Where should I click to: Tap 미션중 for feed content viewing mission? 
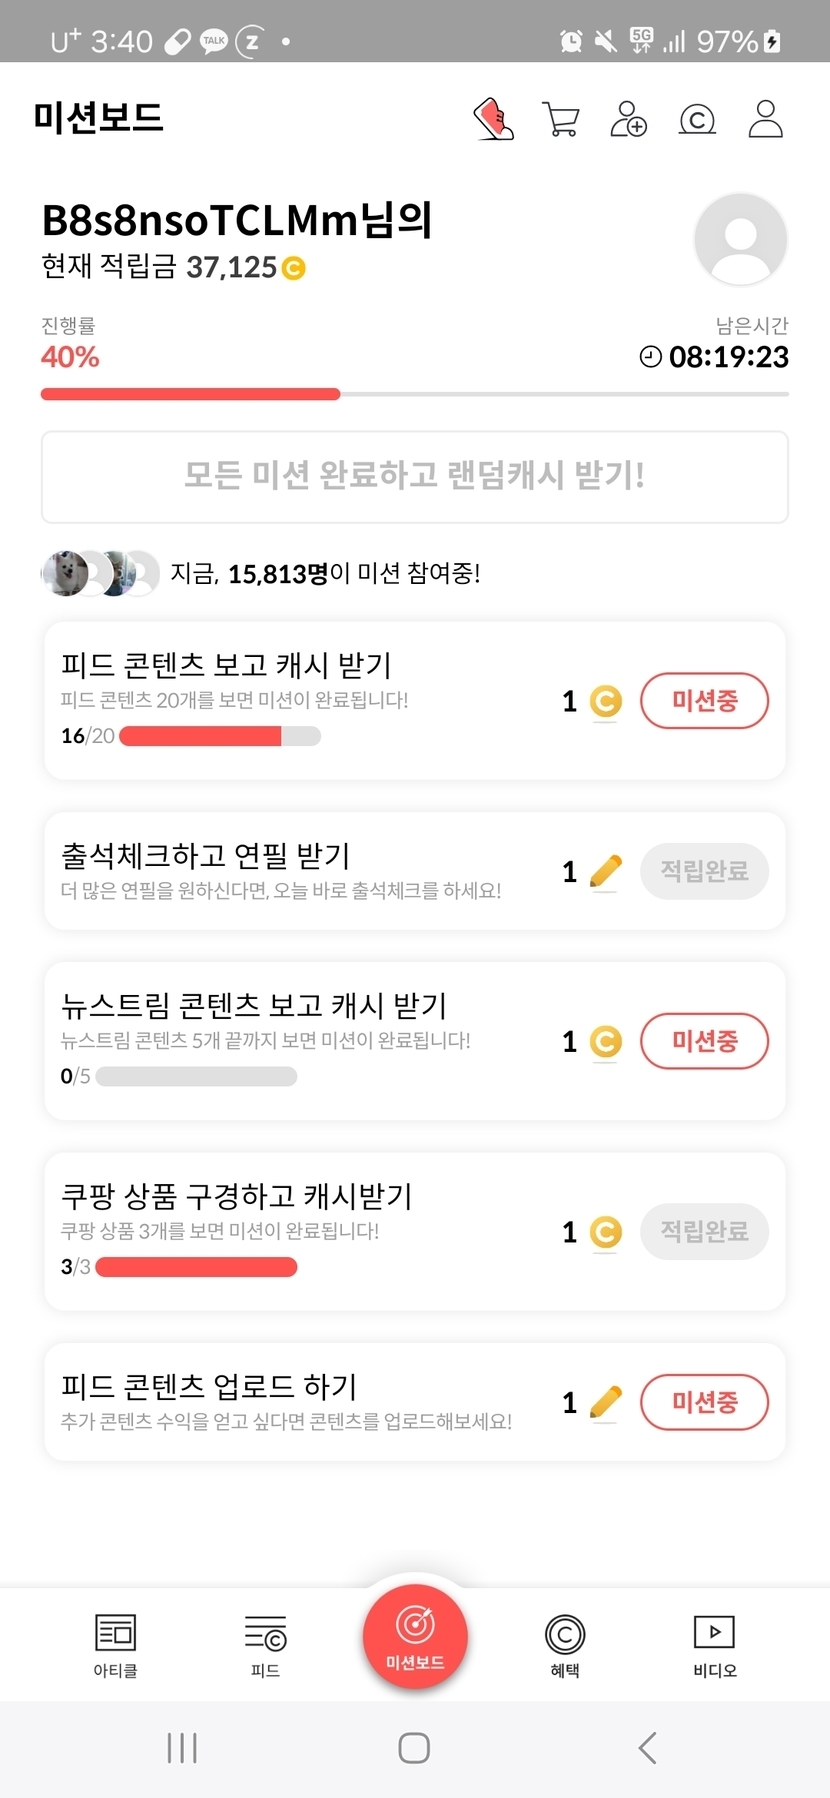(704, 701)
